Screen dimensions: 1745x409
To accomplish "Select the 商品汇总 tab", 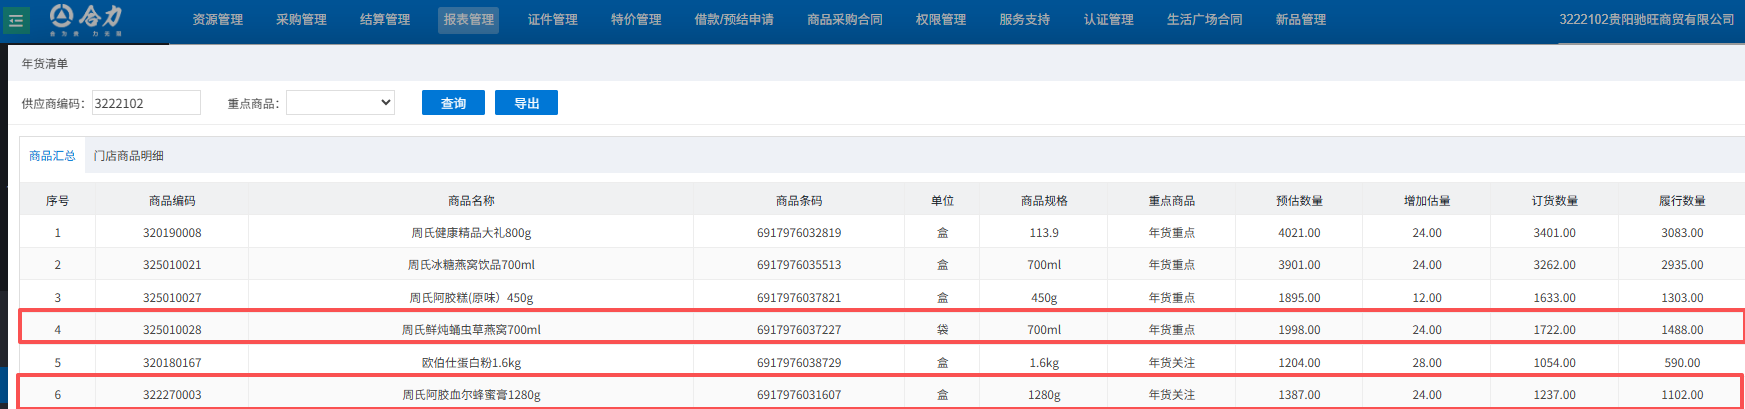I will [x=52, y=156].
